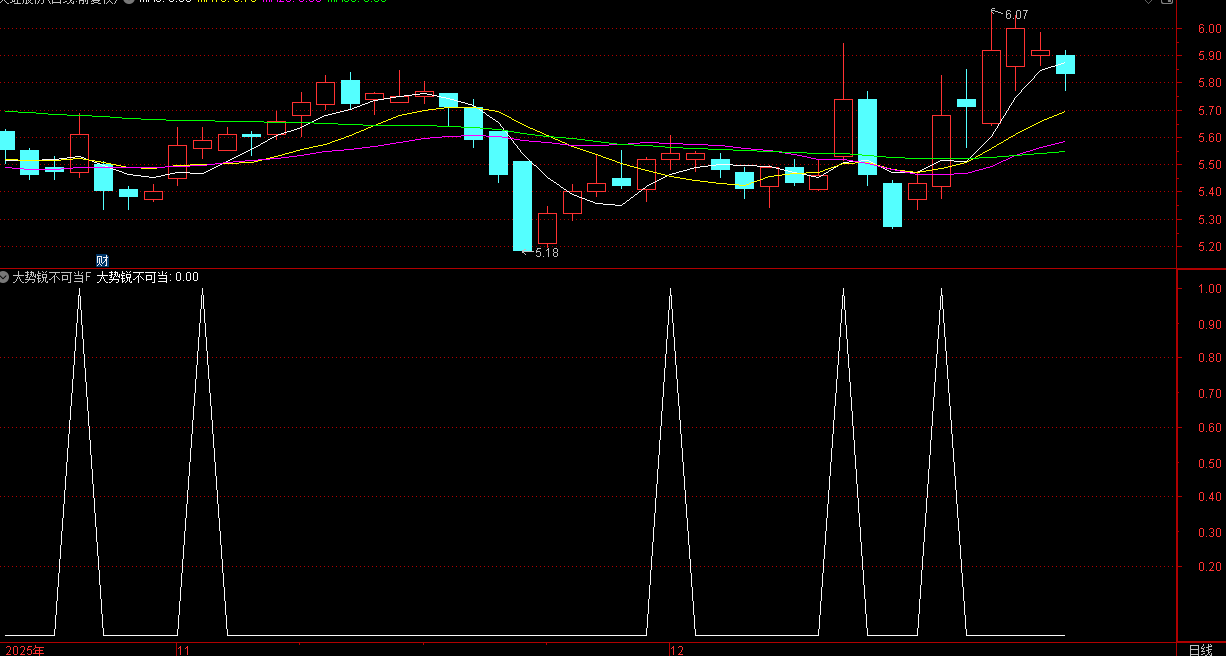This screenshot has width=1226, height=656.
Task: Open the 大势锐不可当F indicator dropdown arrow
Action: coord(5,277)
